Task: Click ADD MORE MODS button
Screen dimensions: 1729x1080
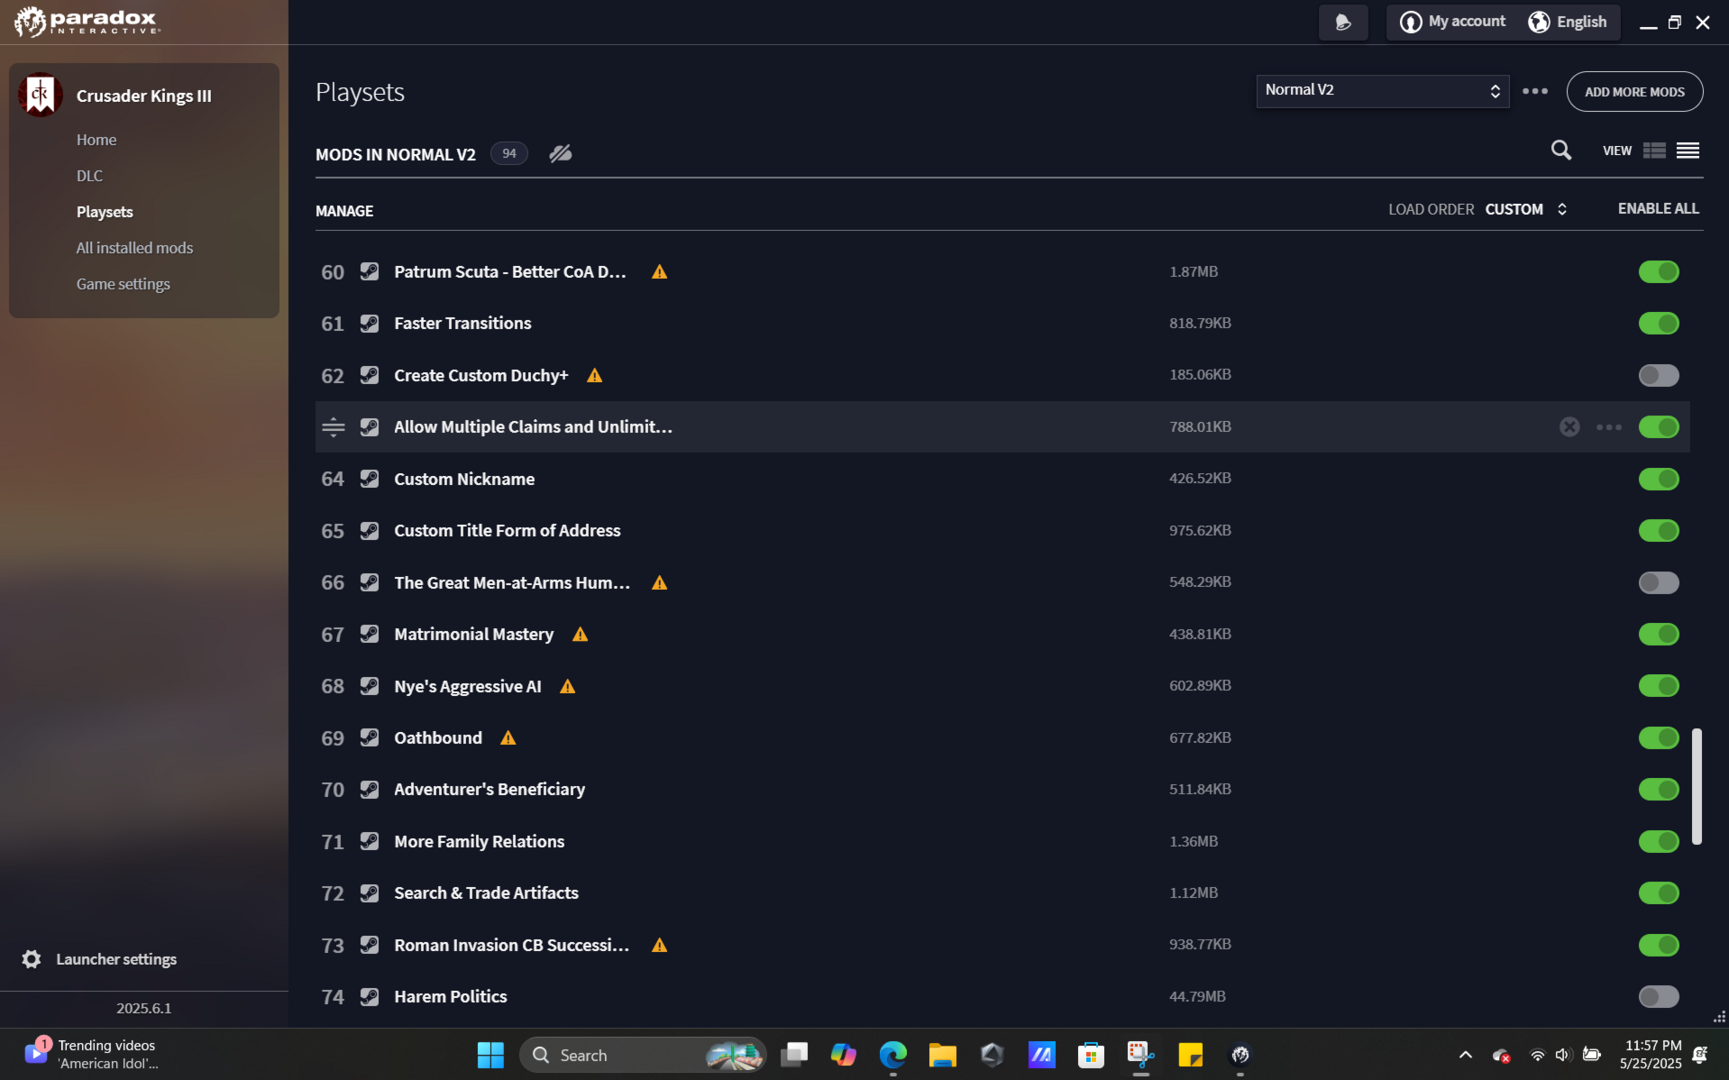Action: coord(1634,91)
